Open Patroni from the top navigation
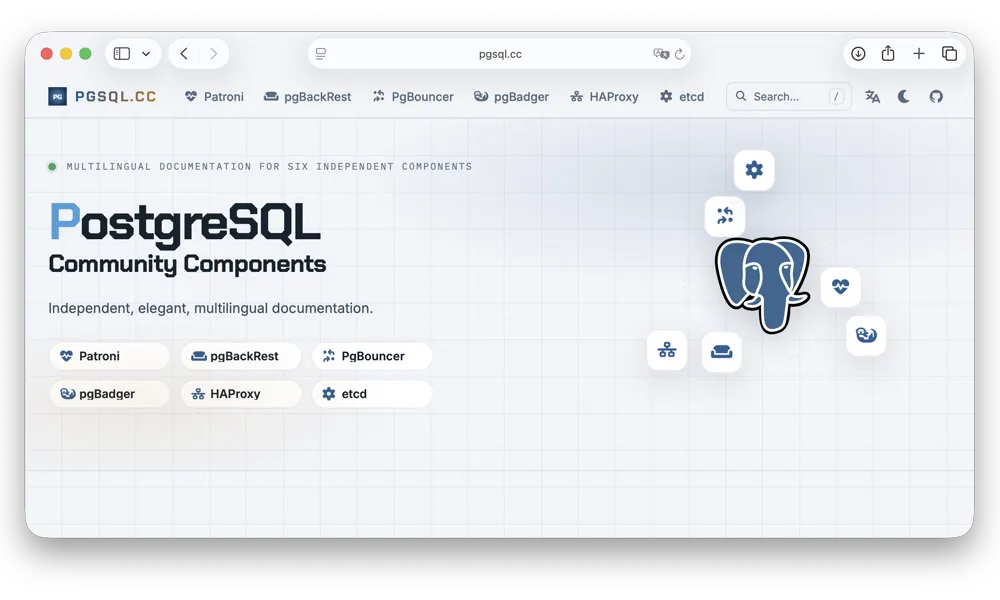1000x600 pixels. 214,96
